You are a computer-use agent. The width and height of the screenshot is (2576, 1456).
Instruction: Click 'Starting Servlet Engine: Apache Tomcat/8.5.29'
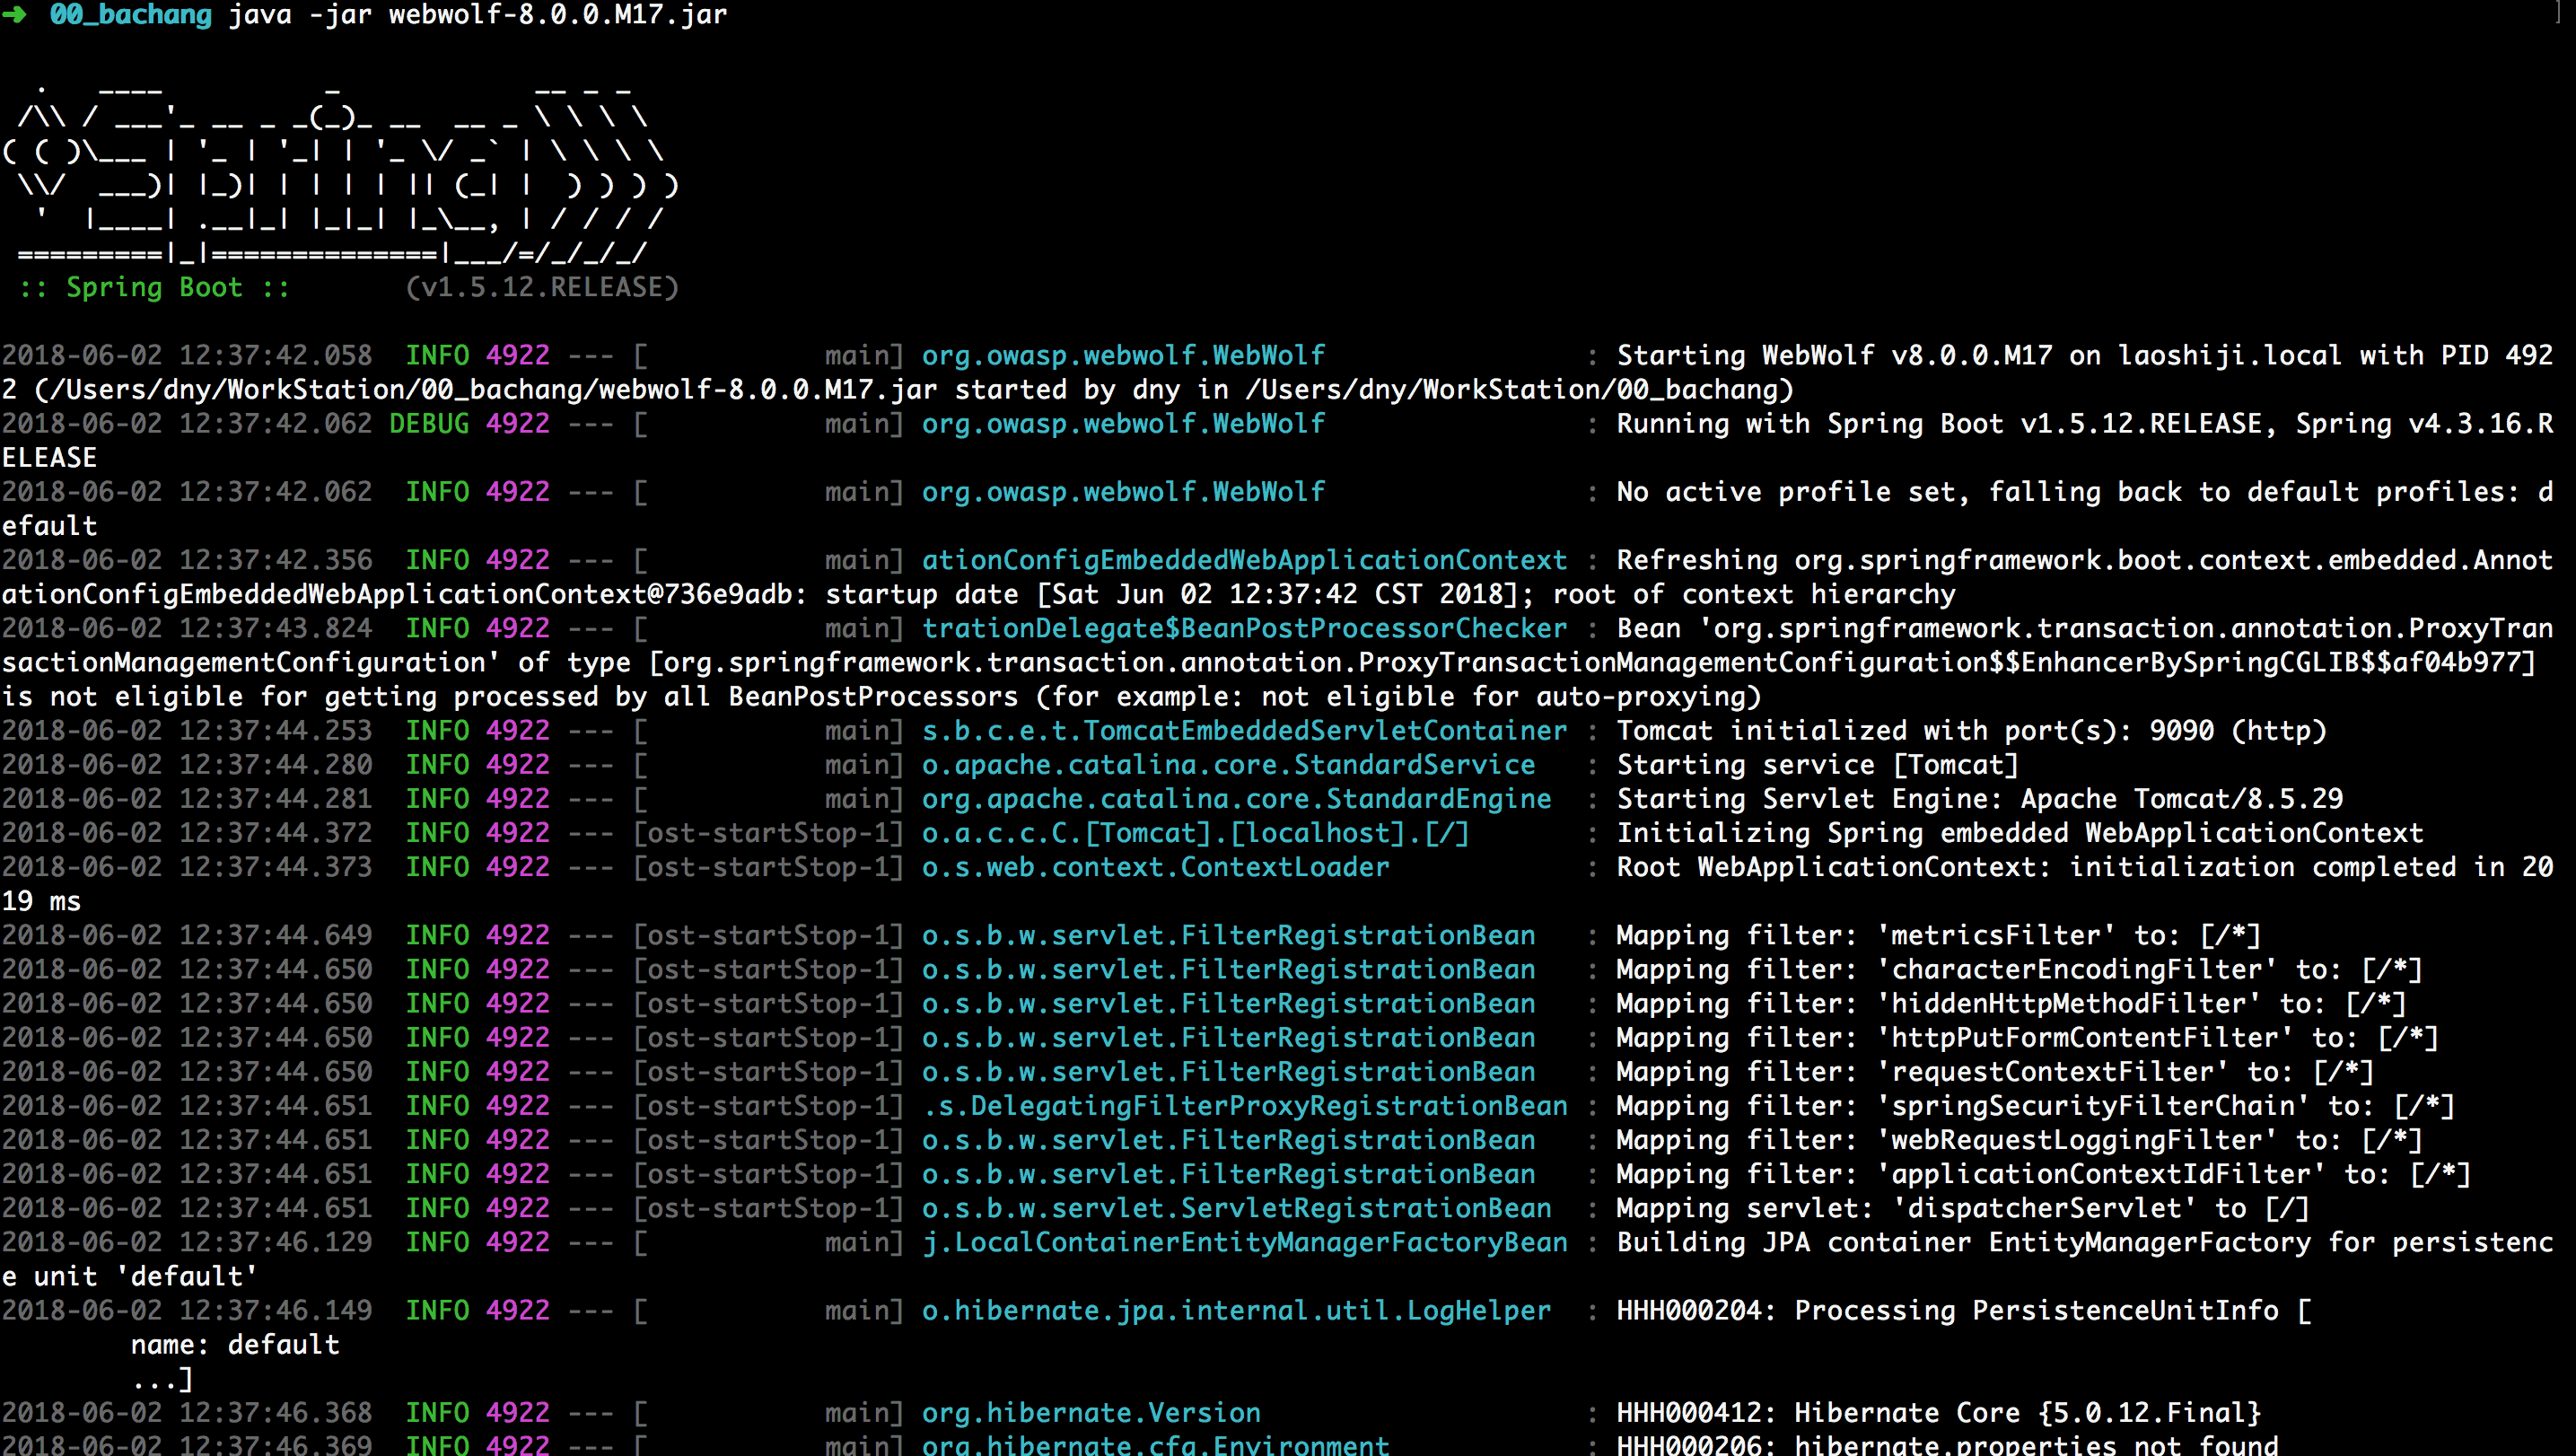[x=1979, y=799]
